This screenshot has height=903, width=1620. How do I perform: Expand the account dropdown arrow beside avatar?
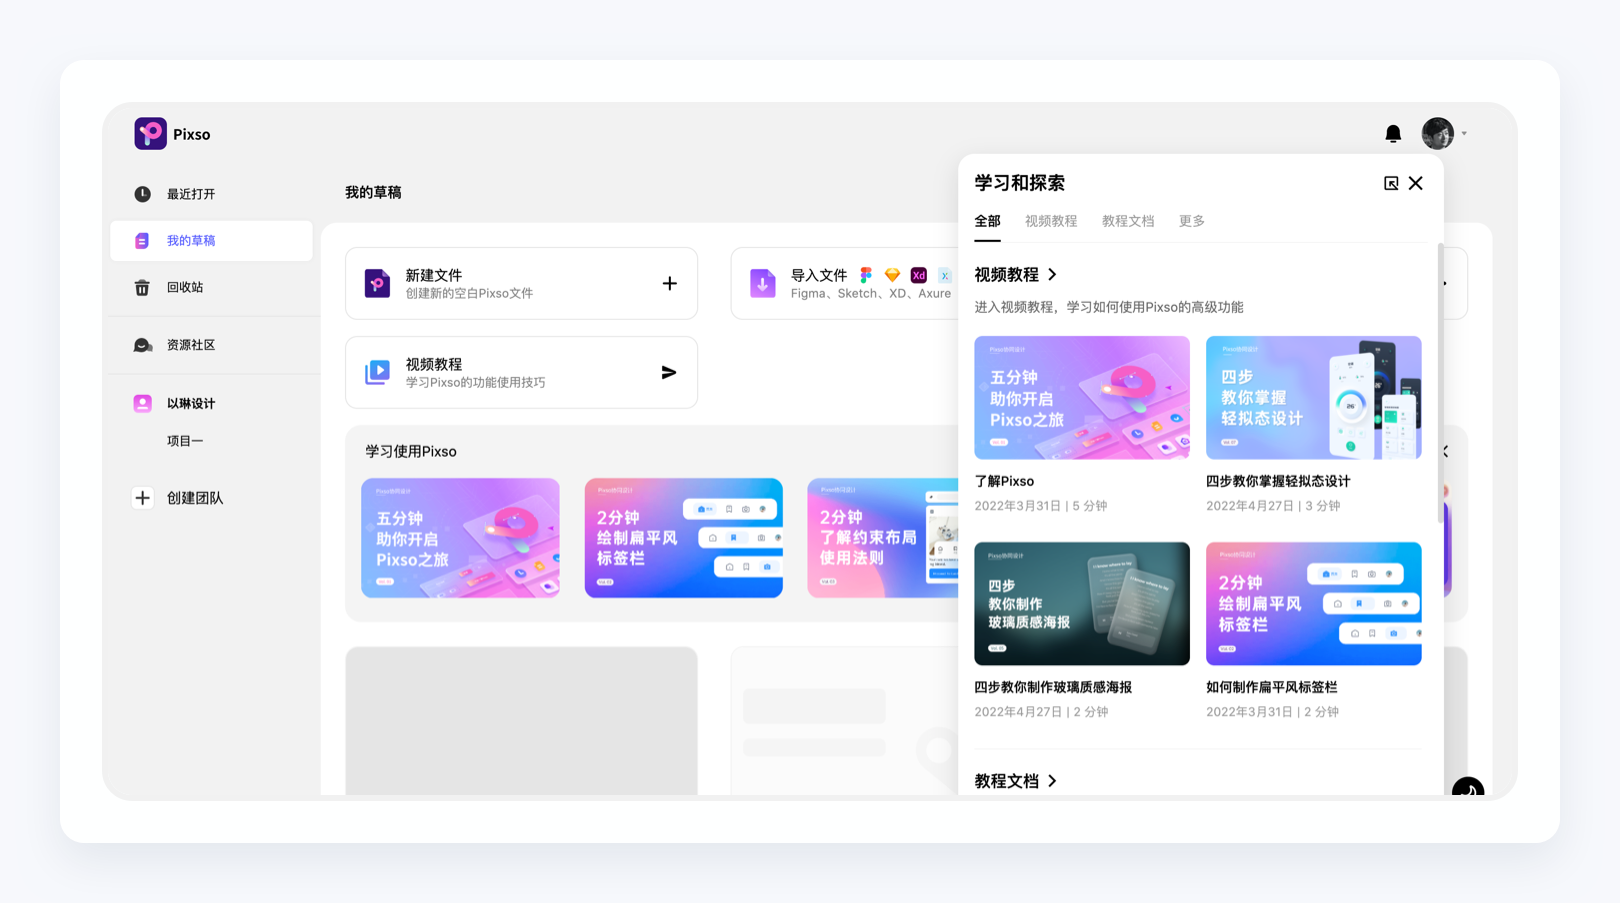click(1463, 133)
